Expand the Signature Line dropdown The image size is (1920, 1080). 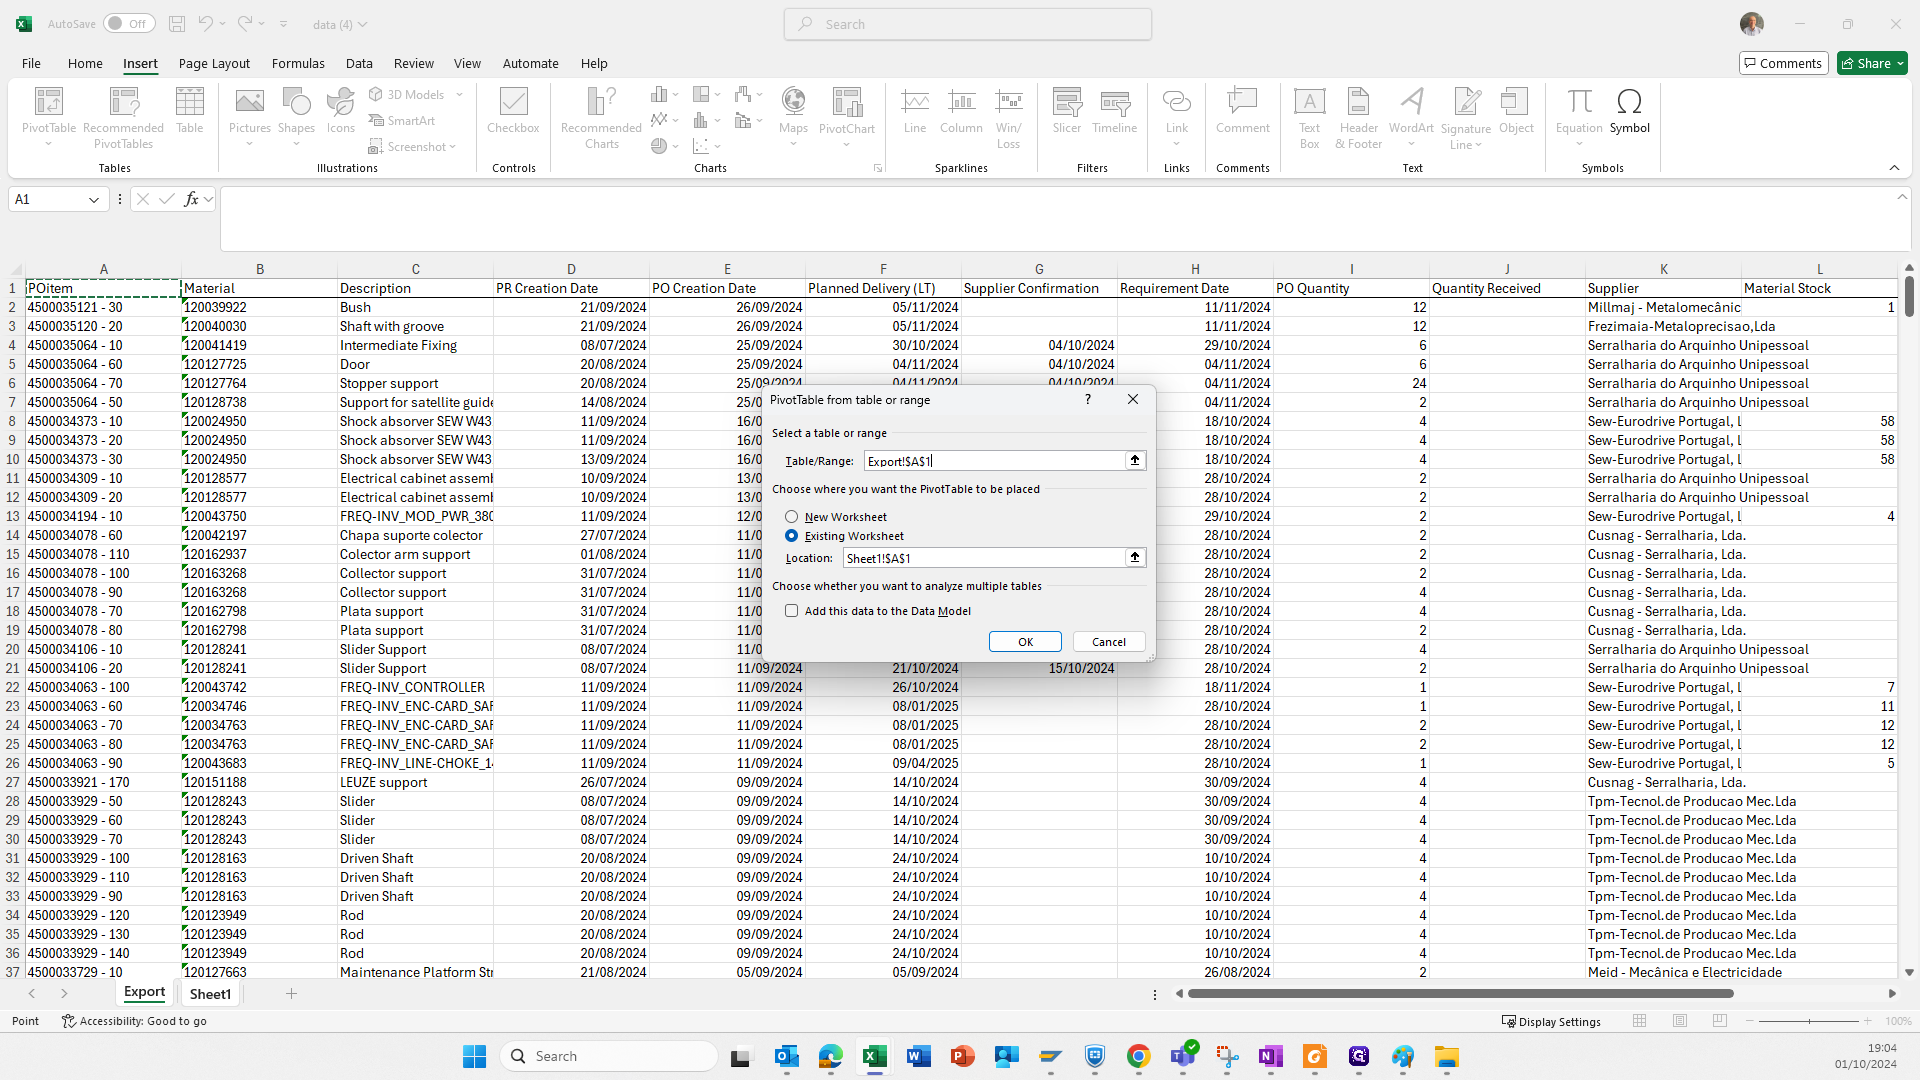[x=1478, y=146]
